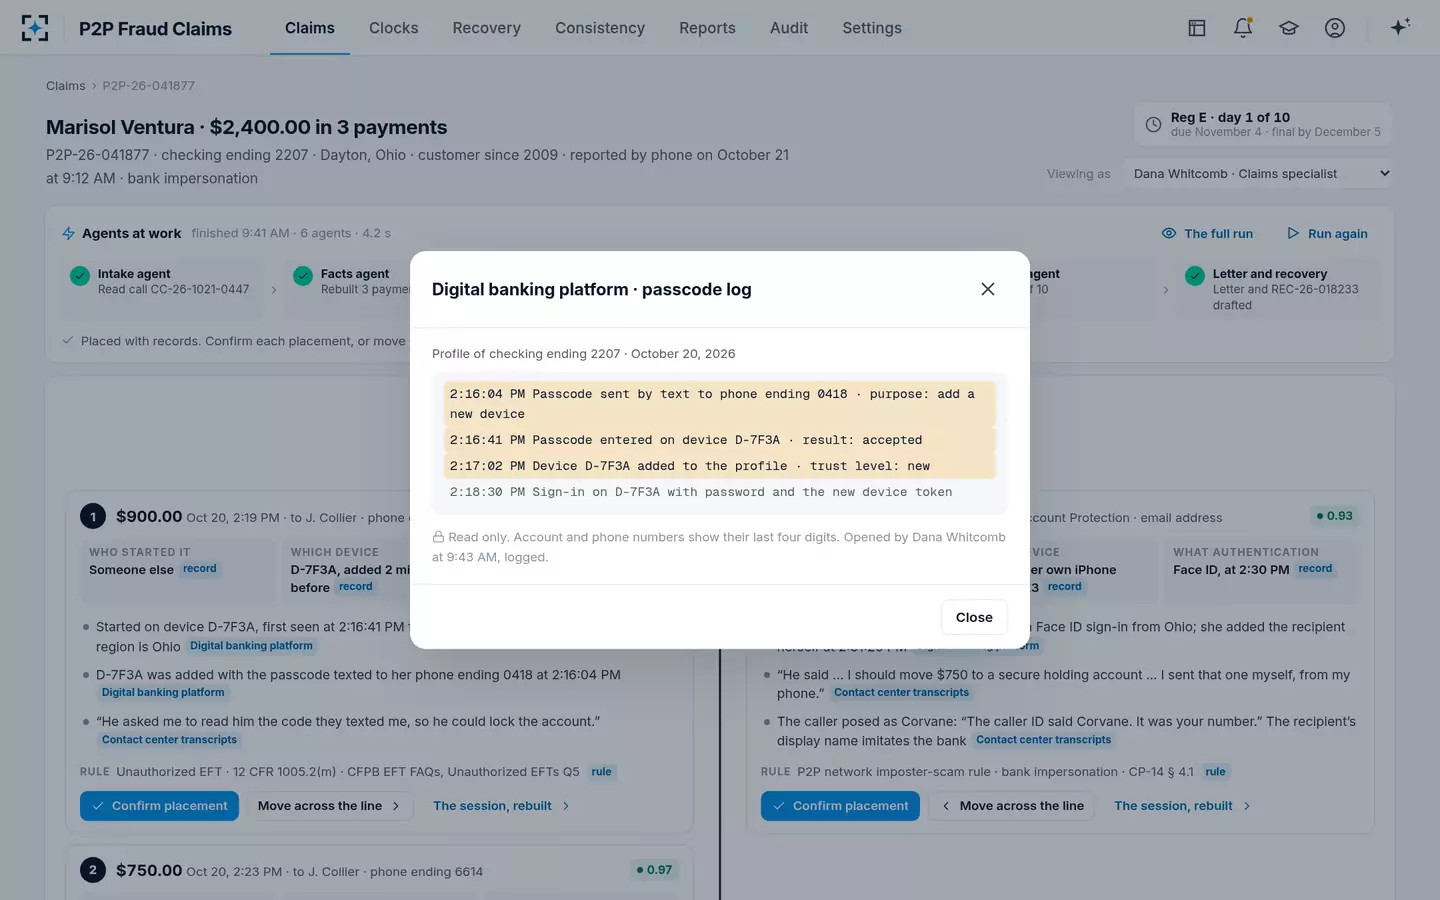Confirm placement for the Unauthorized EFT payment
This screenshot has height=900, width=1440.
(x=159, y=806)
